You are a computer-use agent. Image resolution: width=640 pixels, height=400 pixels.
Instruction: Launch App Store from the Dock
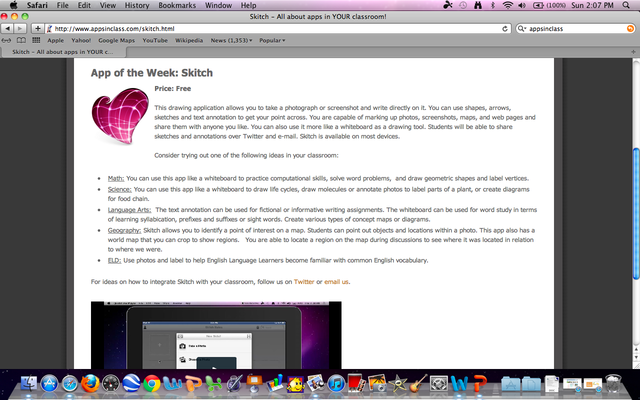pos(49,384)
